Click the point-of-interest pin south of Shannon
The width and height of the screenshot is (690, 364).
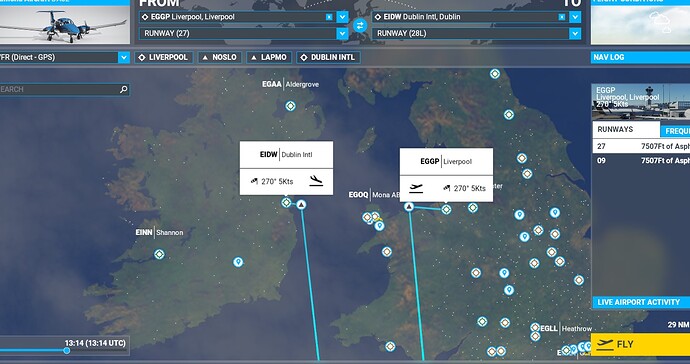coord(238,262)
